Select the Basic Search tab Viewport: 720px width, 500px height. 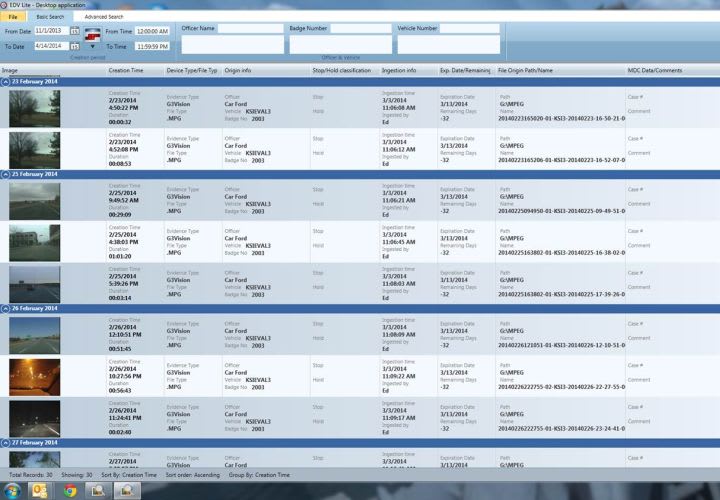click(x=49, y=17)
